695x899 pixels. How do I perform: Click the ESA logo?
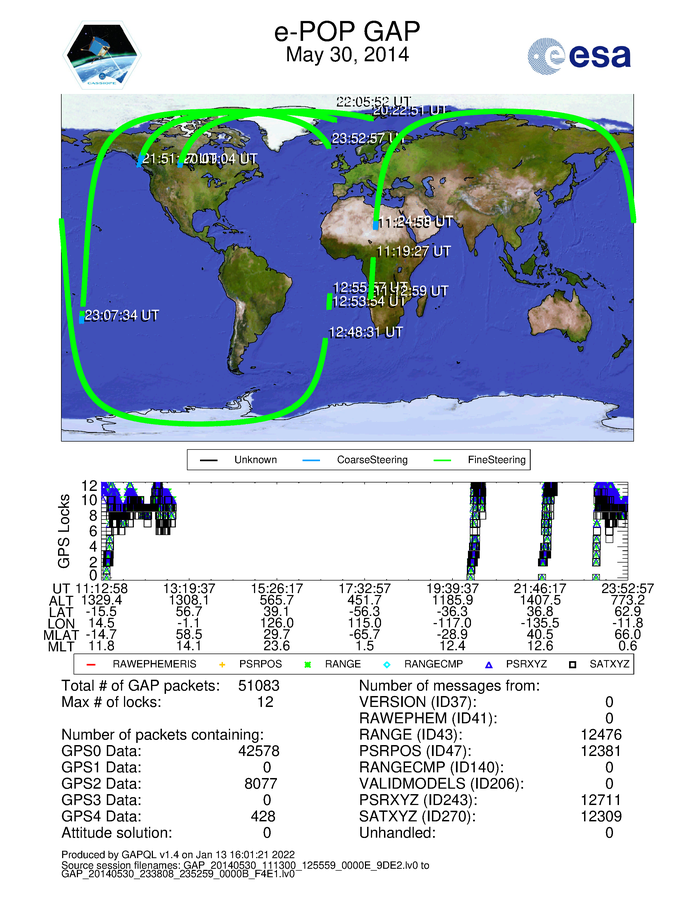point(580,56)
